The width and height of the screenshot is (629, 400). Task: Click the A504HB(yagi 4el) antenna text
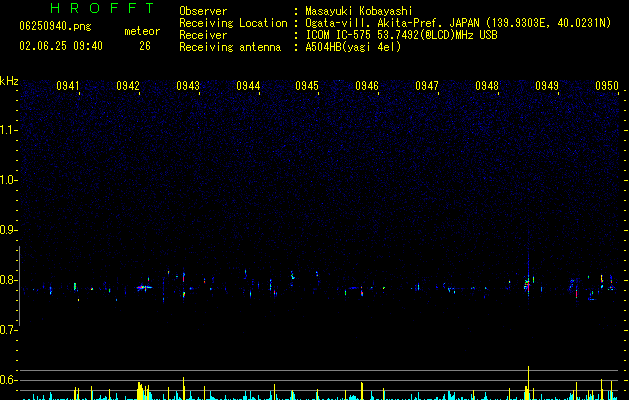tap(353, 47)
